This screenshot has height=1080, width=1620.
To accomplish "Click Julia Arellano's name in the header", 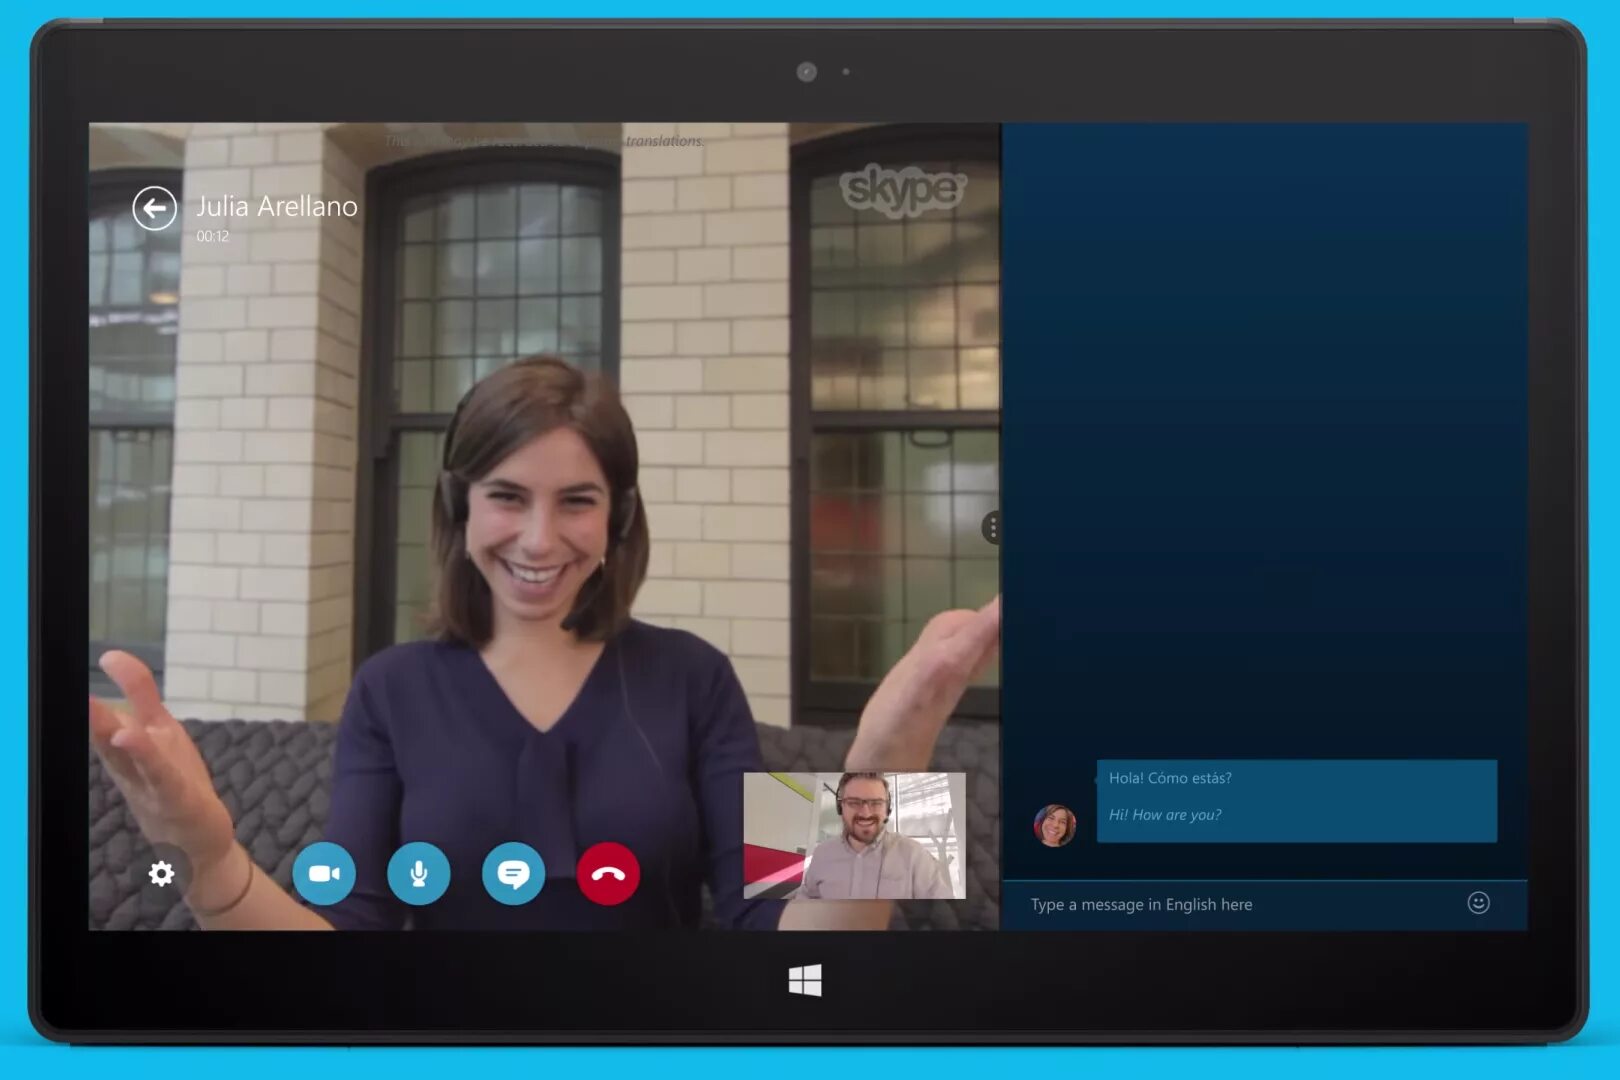I will coord(276,207).
